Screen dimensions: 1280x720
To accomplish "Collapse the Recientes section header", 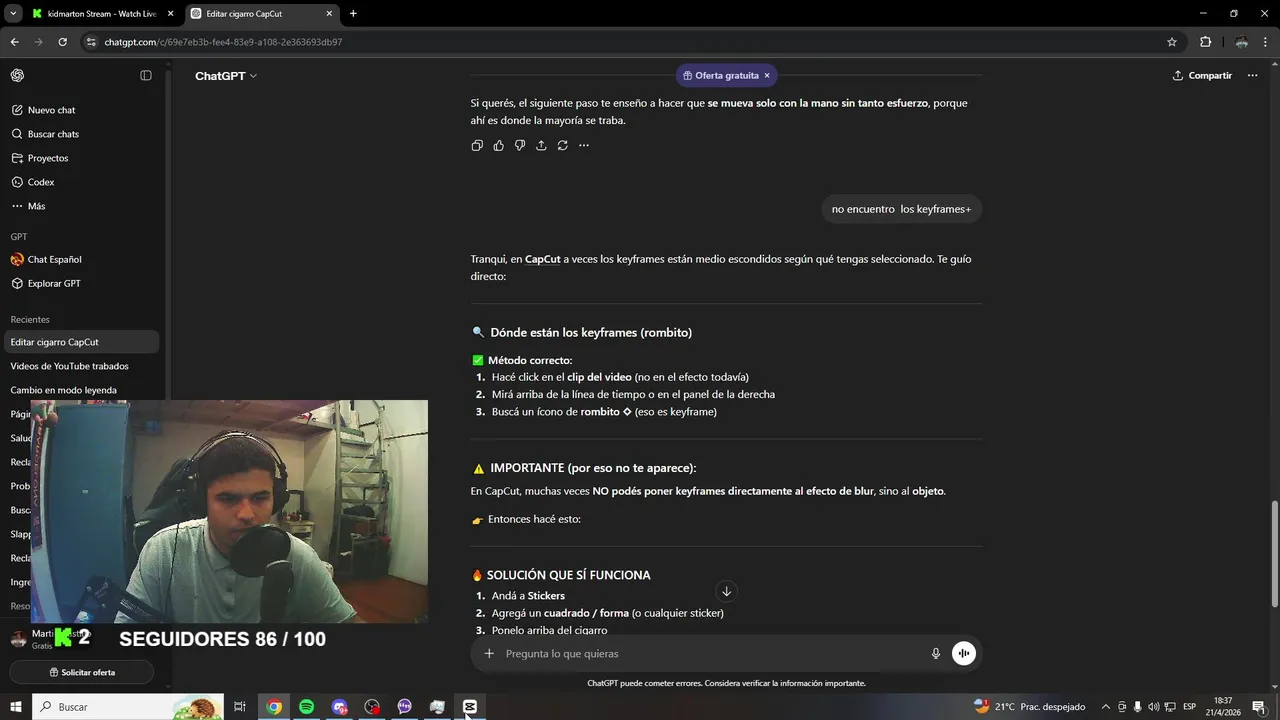I will 30,320.
